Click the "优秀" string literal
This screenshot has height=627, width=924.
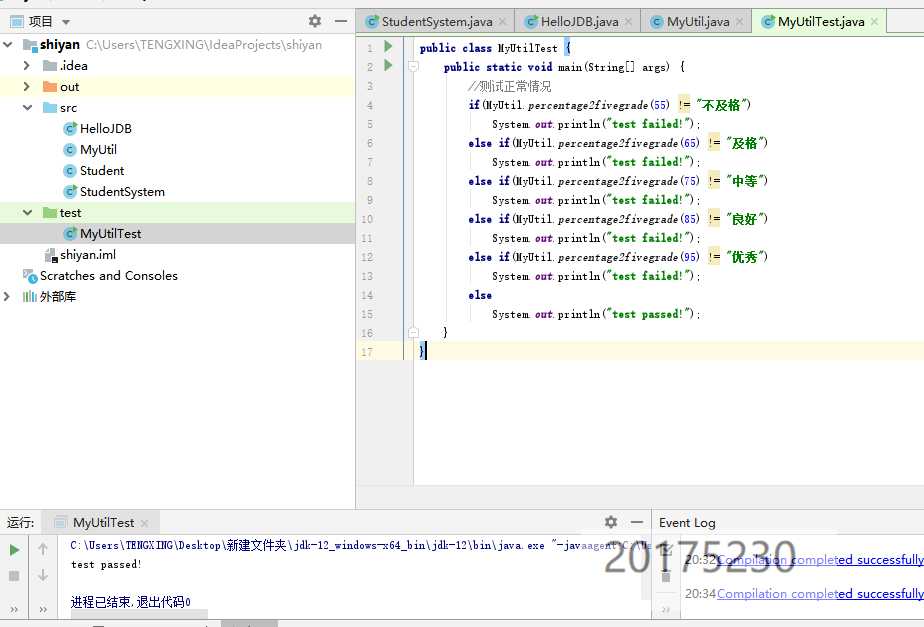click(744, 257)
